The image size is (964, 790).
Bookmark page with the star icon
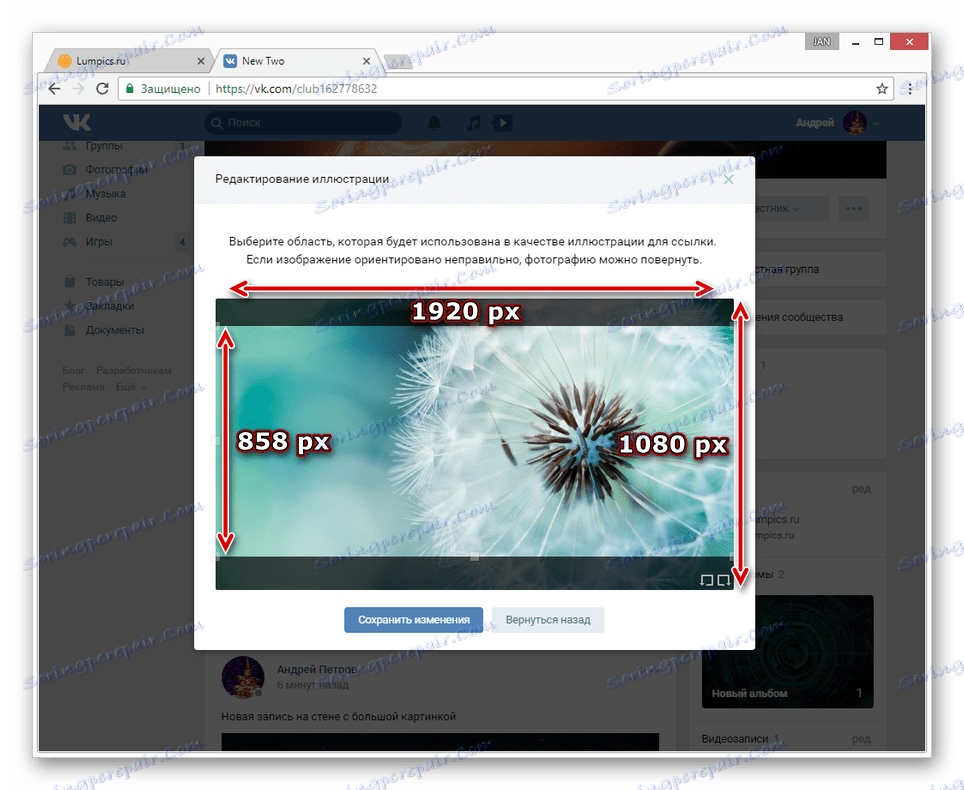(882, 89)
